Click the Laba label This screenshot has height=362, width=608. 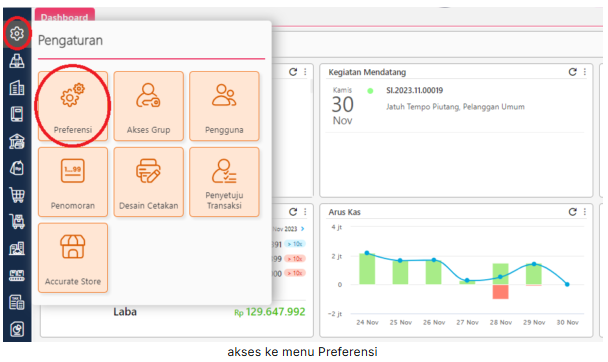tap(125, 312)
